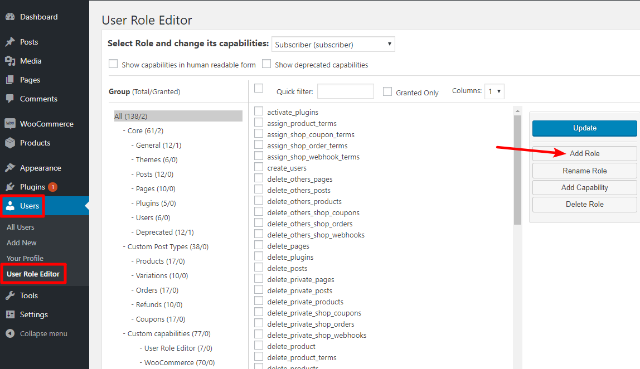The width and height of the screenshot is (640, 369).
Task: Click the scrollbar up arrow
Action: [x=518, y=111]
